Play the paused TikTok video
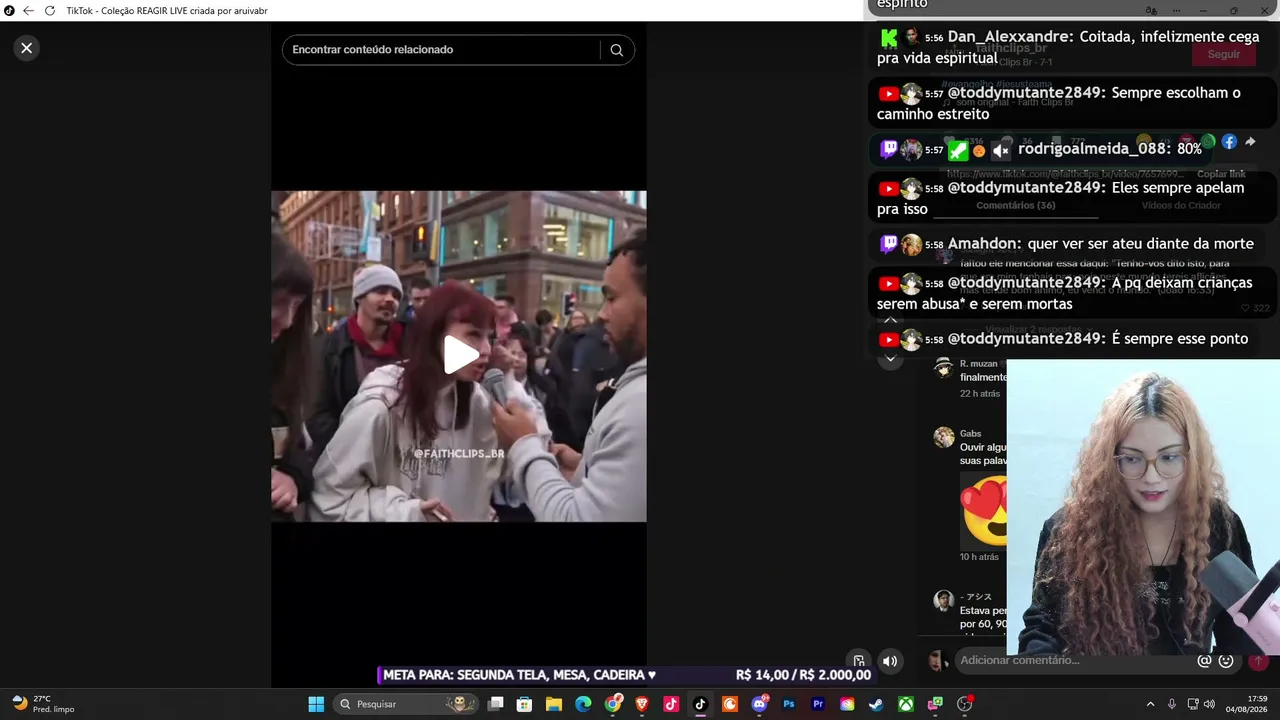The image size is (1280, 720). click(459, 355)
